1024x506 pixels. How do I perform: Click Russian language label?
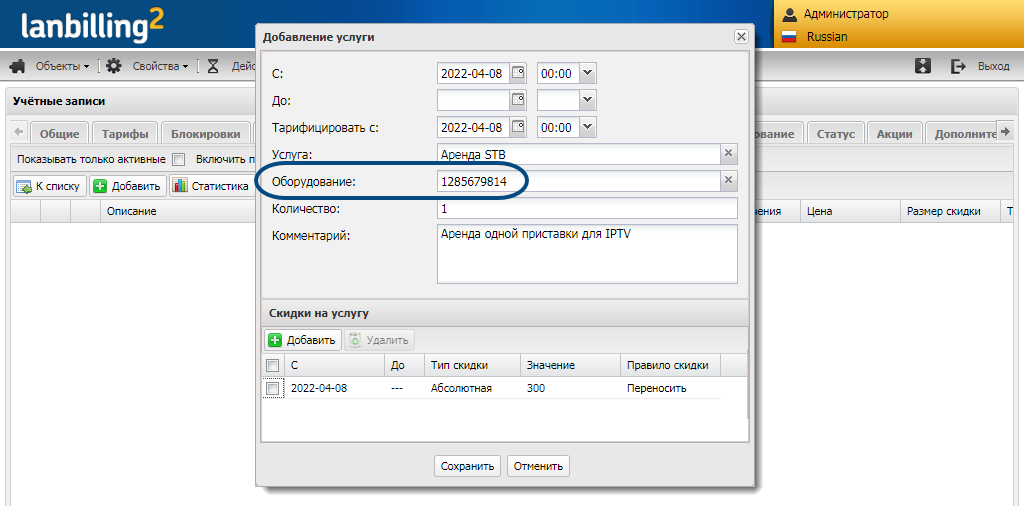click(x=827, y=37)
